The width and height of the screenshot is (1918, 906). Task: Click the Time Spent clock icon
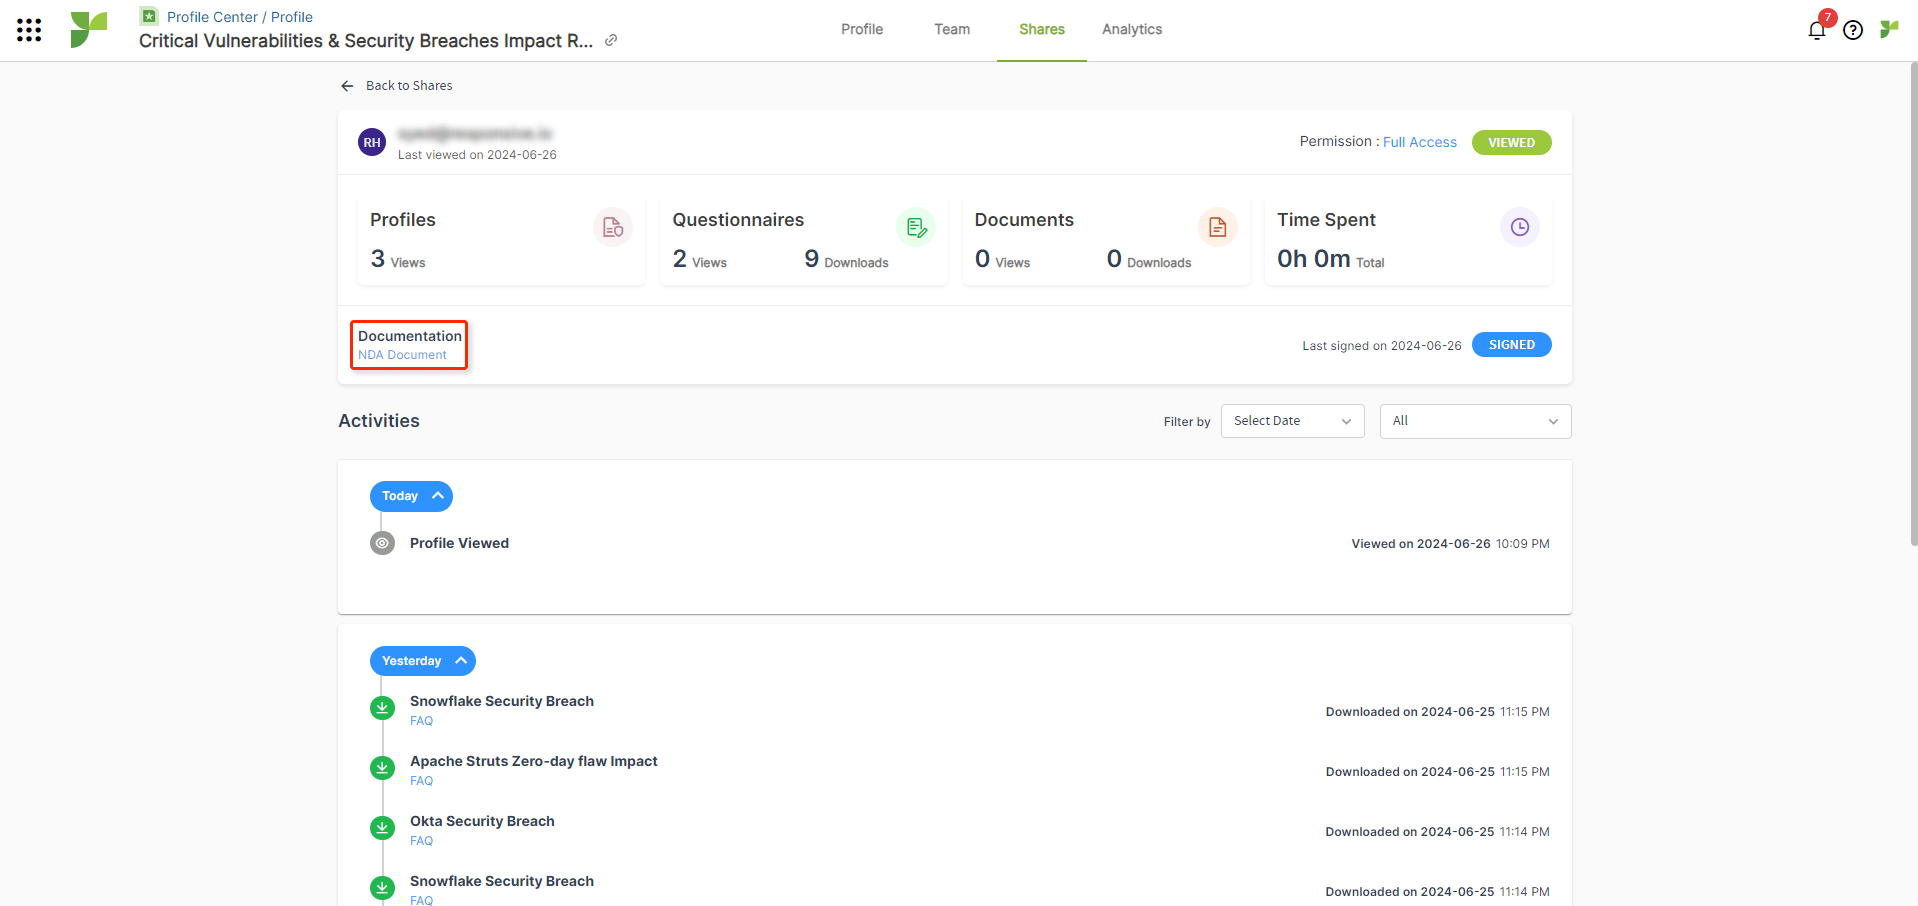pyautogui.click(x=1519, y=227)
